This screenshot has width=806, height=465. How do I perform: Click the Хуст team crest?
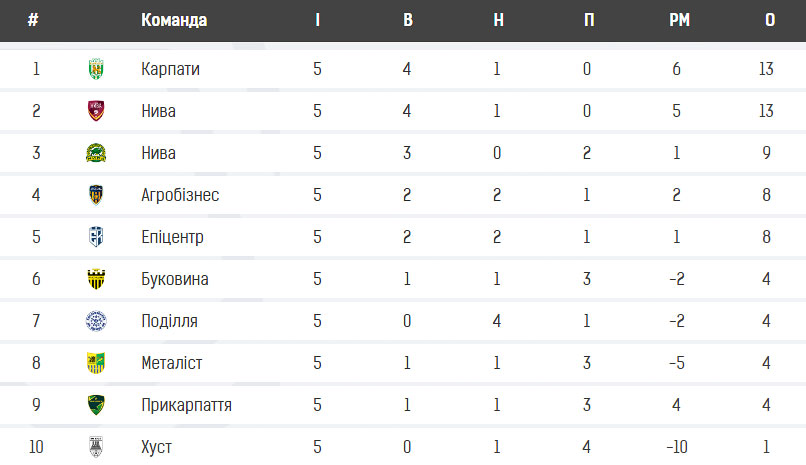96,447
